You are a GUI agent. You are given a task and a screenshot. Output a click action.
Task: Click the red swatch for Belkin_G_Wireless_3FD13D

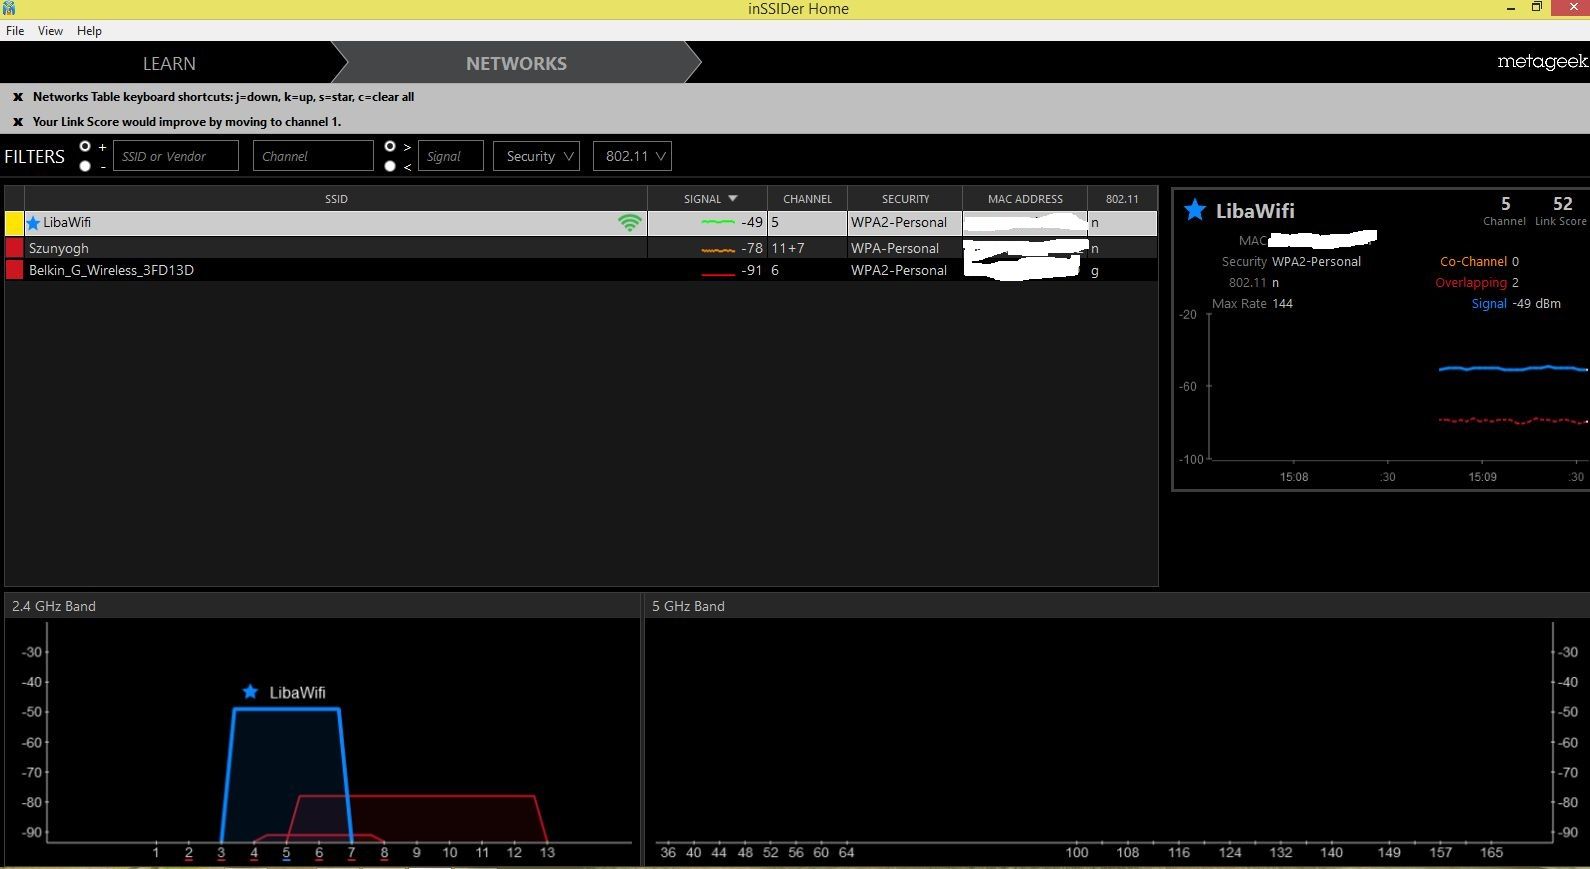[x=14, y=270]
